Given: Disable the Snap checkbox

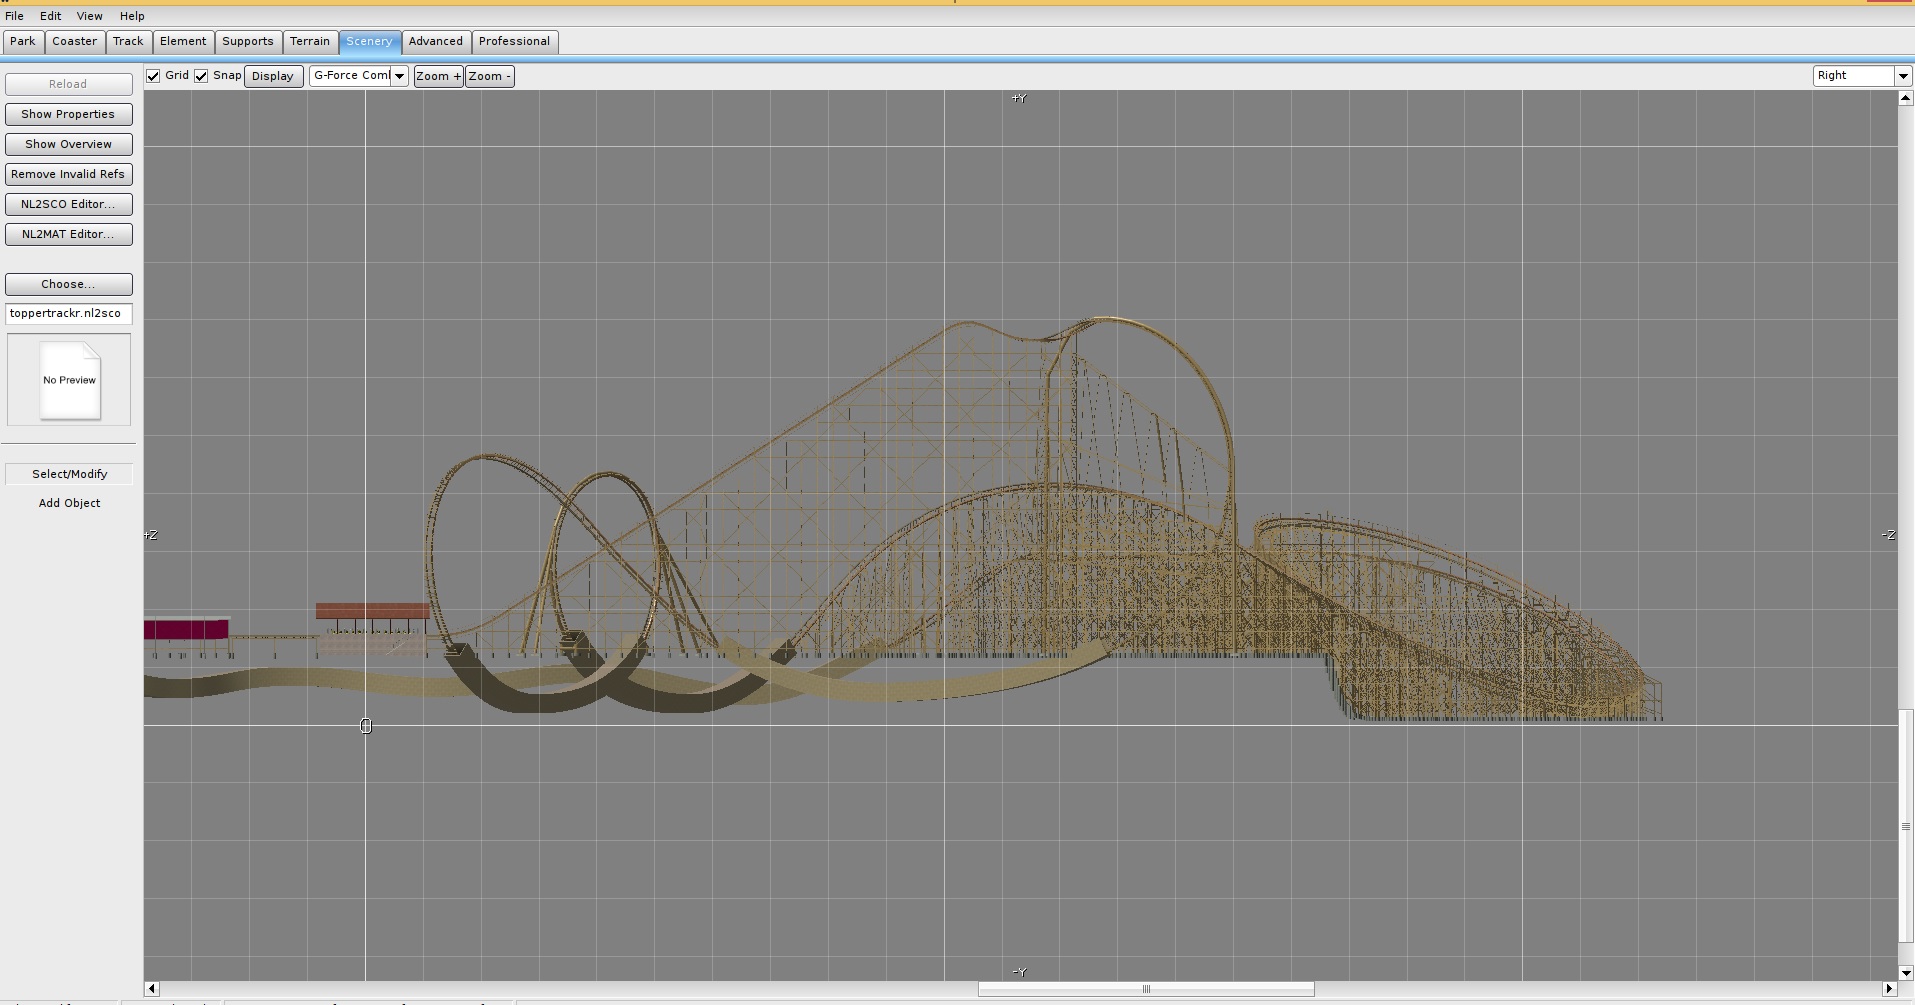Looking at the screenshot, I should pyautogui.click(x=202, y=76).
